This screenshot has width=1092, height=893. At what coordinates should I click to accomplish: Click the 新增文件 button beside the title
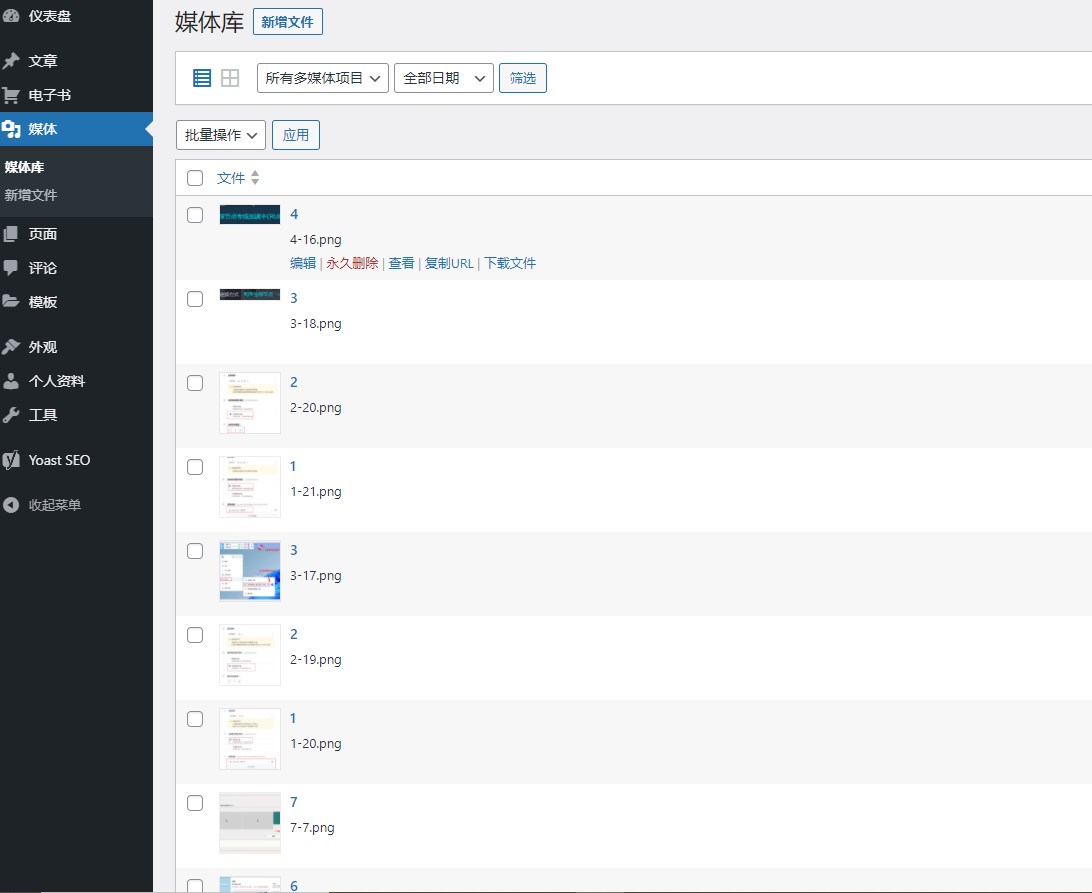point(288,22)
